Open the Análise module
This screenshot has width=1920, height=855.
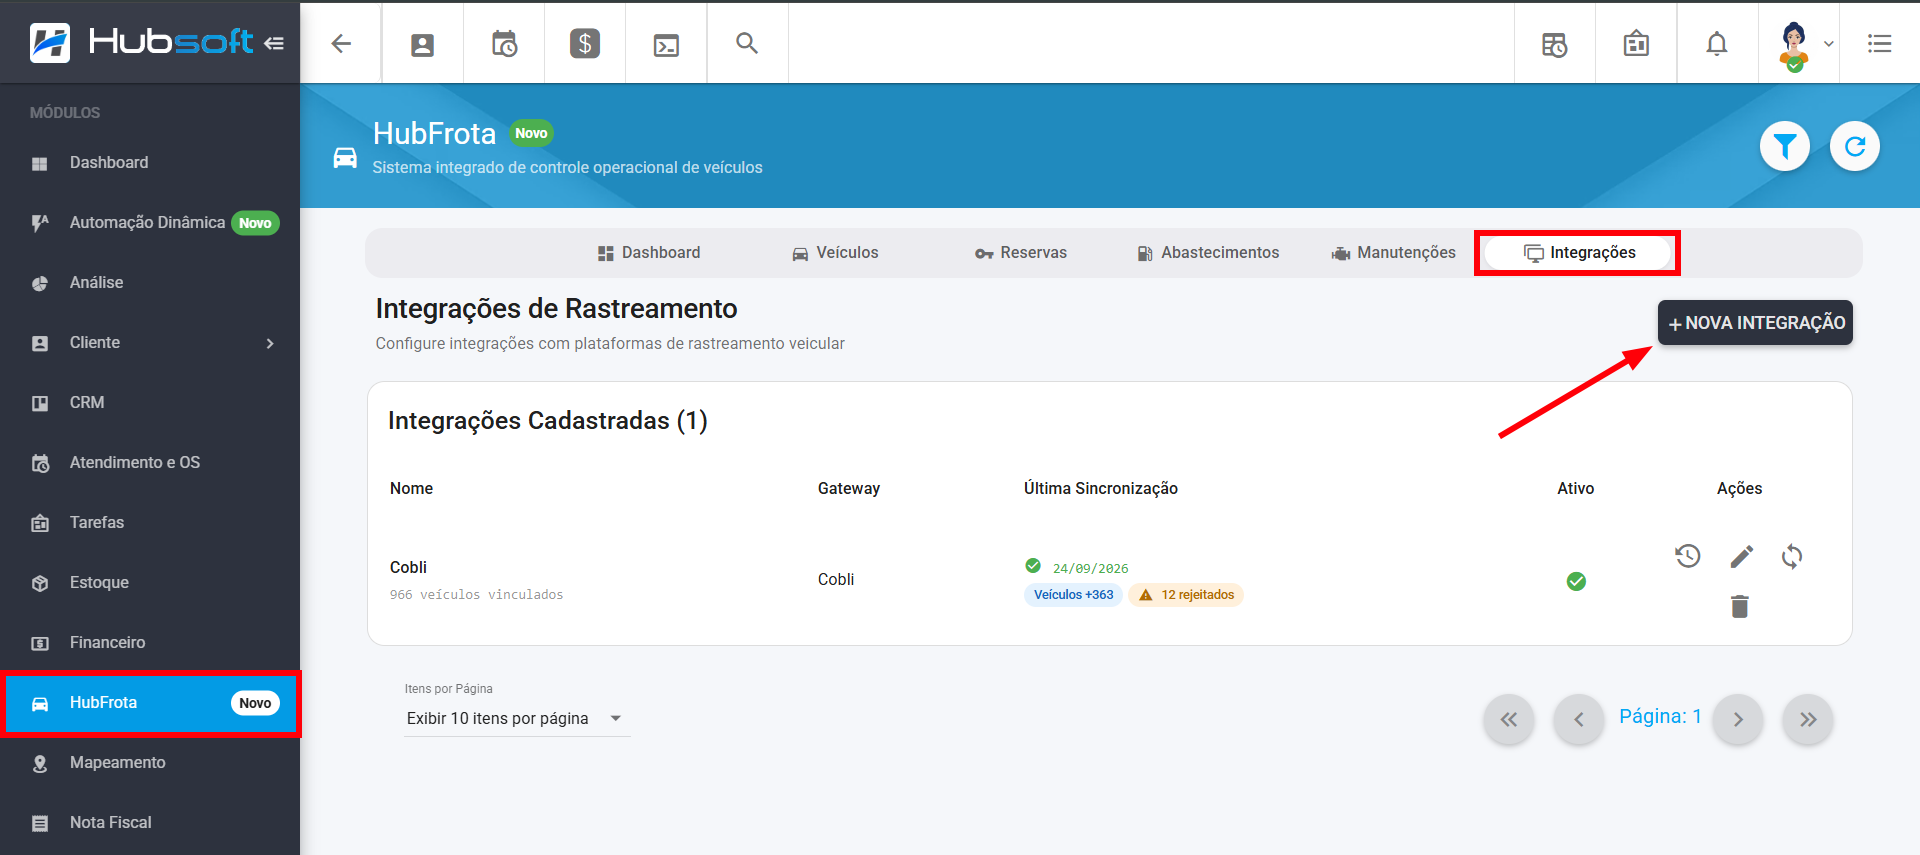click(150, 283)
